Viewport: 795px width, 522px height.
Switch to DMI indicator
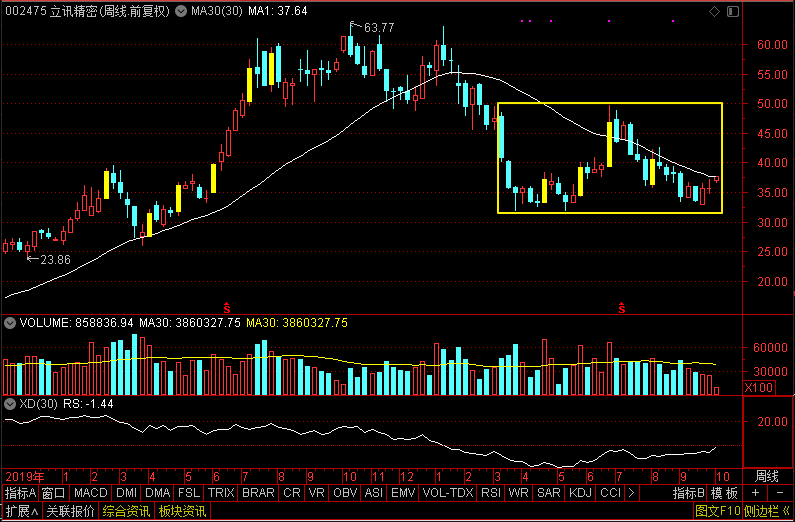coord(126,493)
